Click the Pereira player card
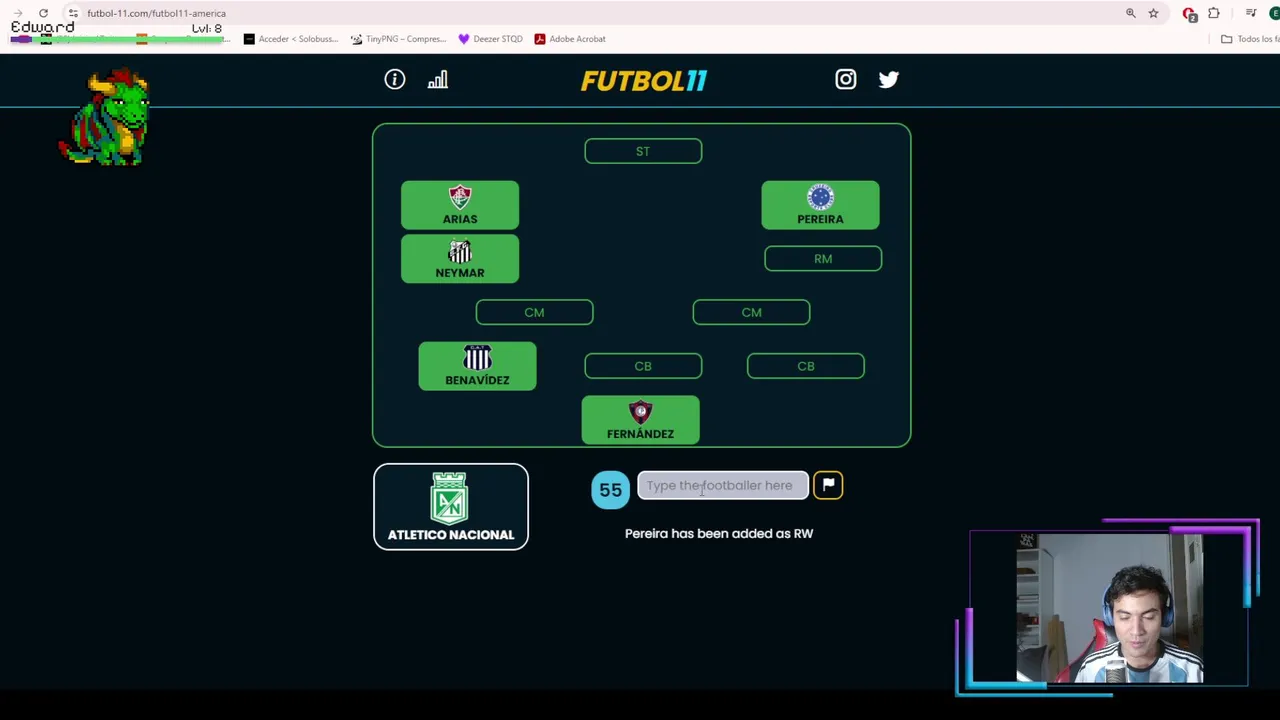Image resolution: width=1280 pixels, height=720 pixels. point(820,205)
